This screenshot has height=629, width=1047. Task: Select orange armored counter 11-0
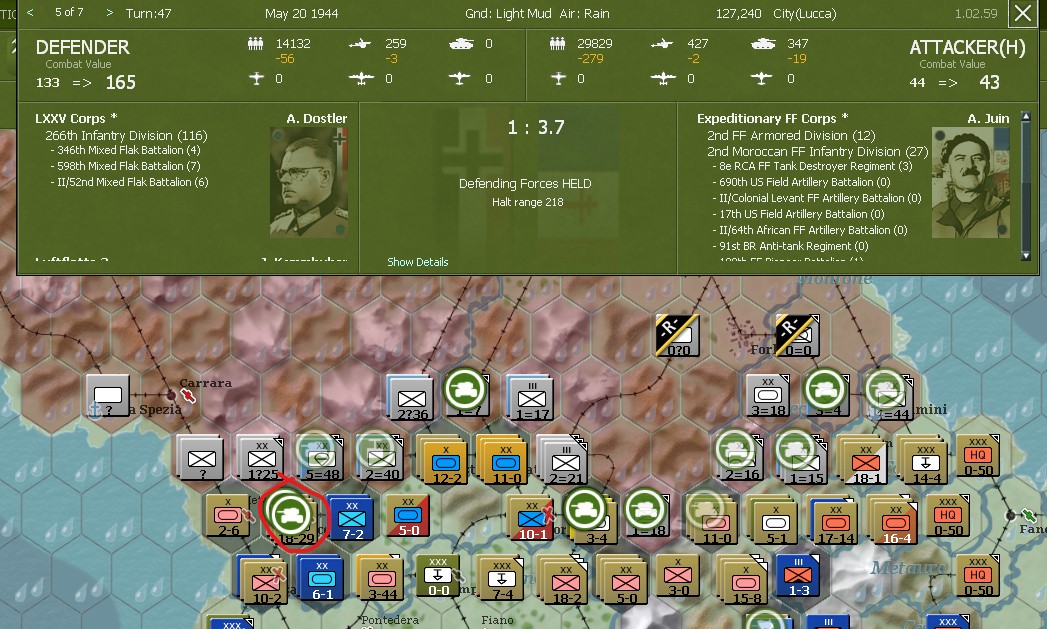[x=505, y=461]
